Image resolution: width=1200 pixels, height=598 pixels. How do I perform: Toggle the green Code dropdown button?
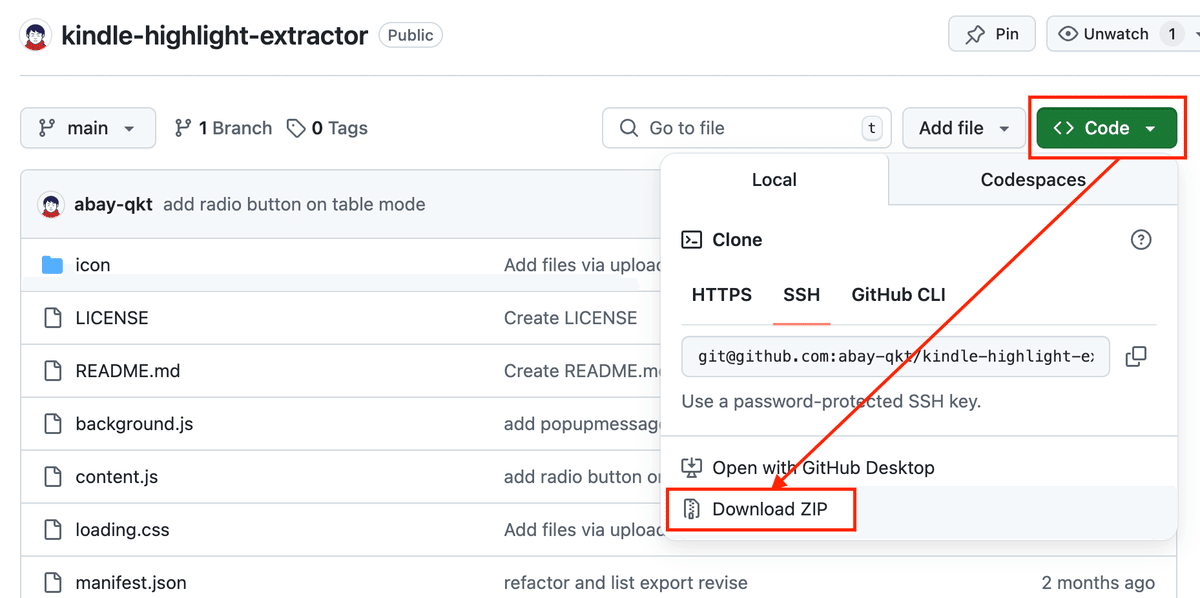click(1106, 128)
